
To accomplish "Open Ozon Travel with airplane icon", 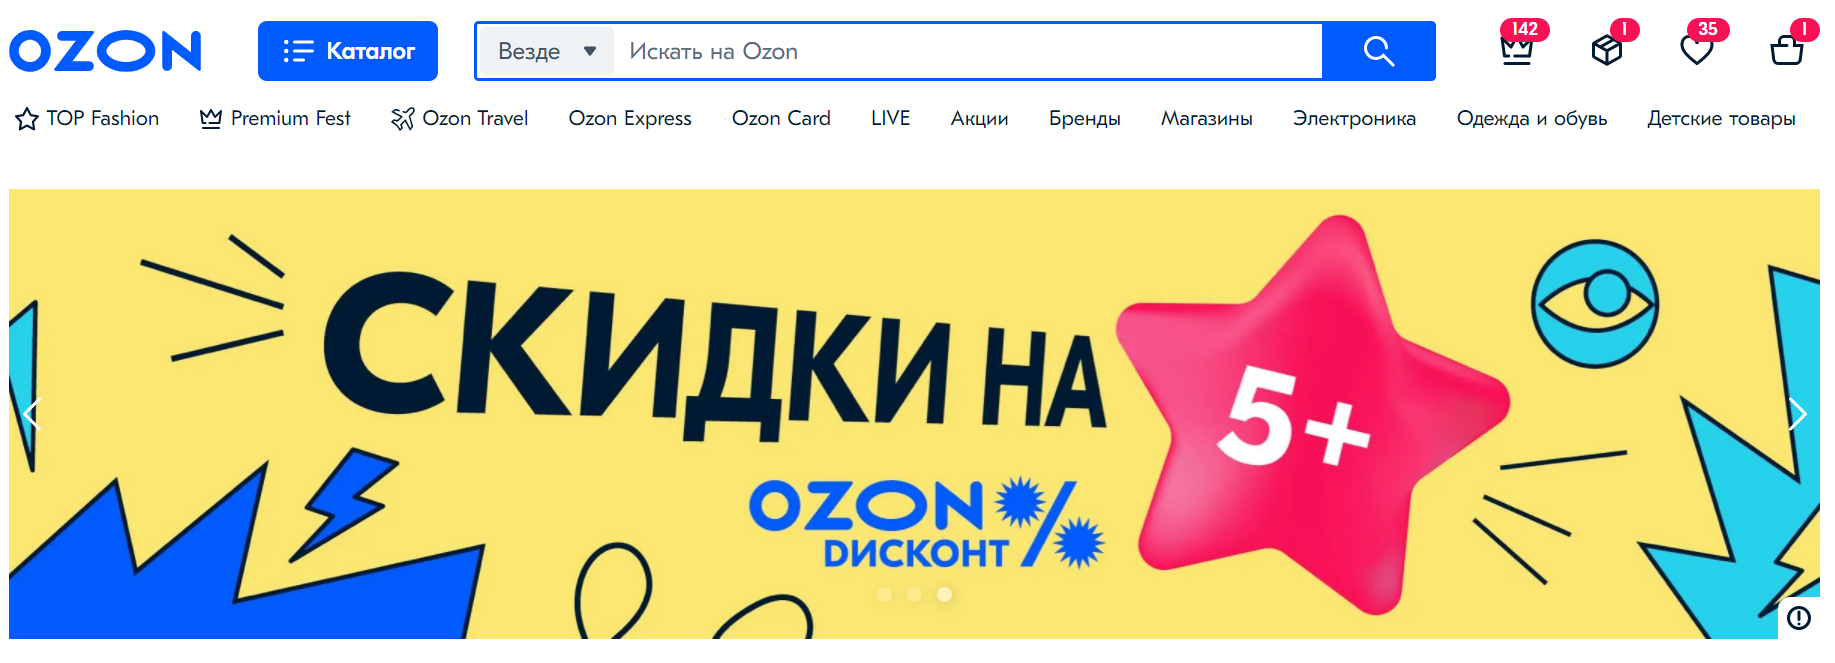I will tap(460, 119).
